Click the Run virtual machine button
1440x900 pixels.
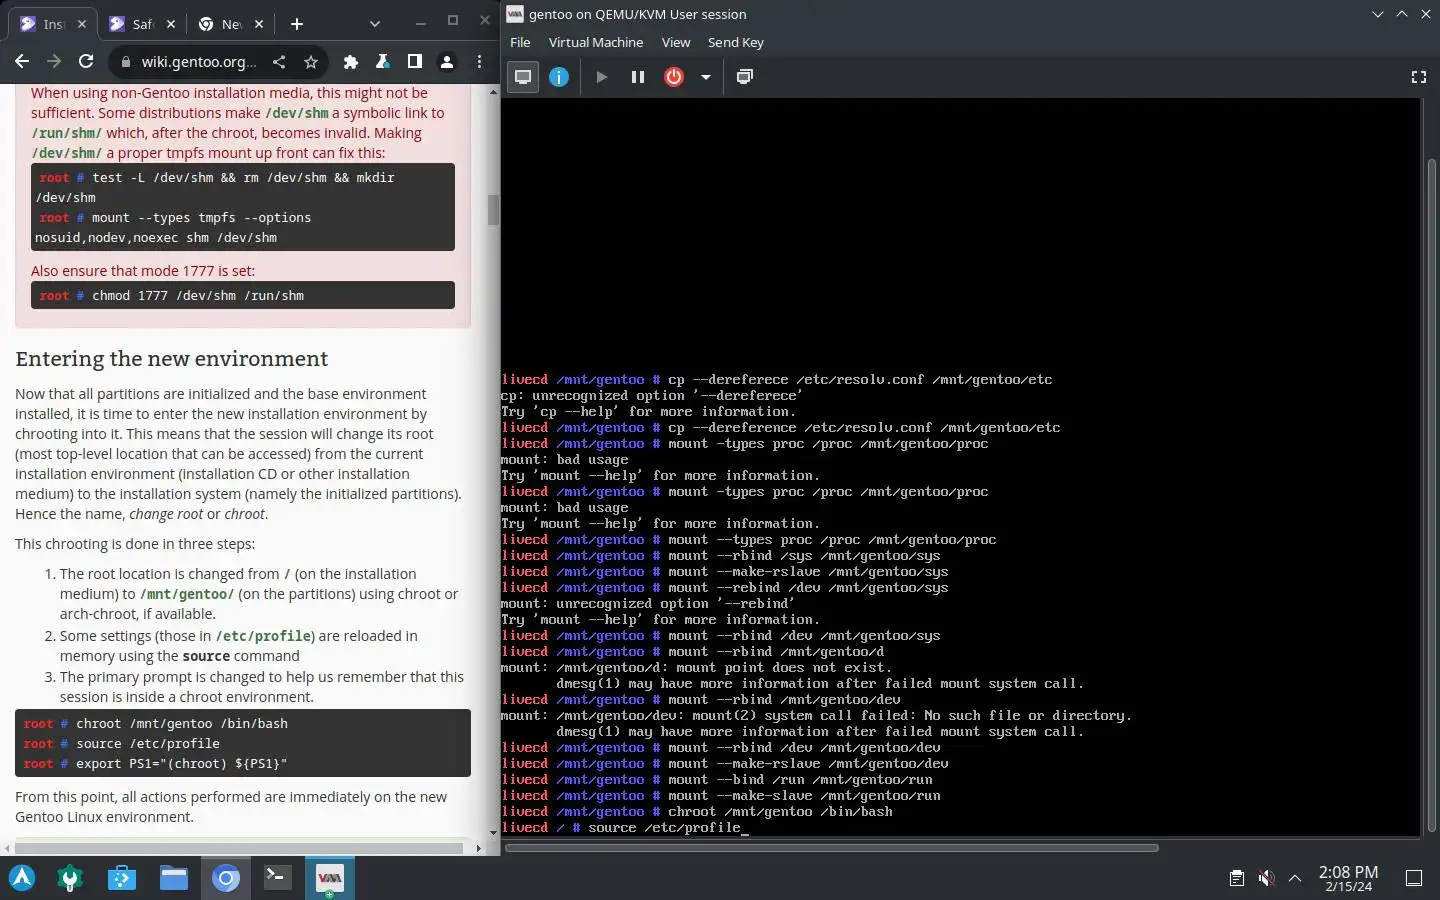[602, 77]
